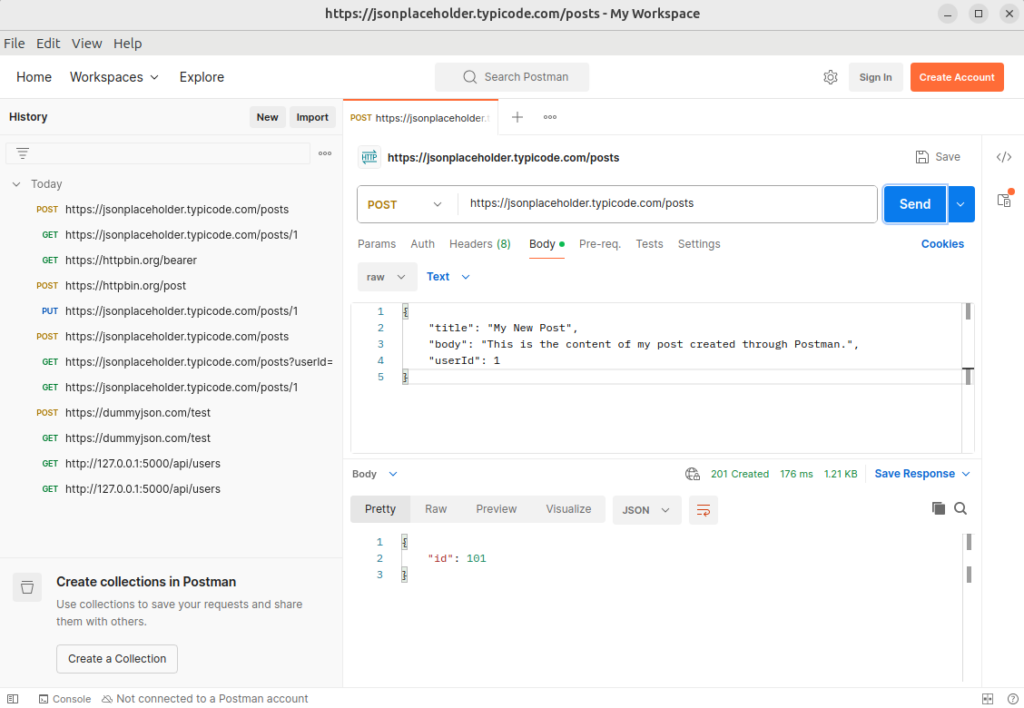
Task: Open the history filter icon
Action: 22,153
